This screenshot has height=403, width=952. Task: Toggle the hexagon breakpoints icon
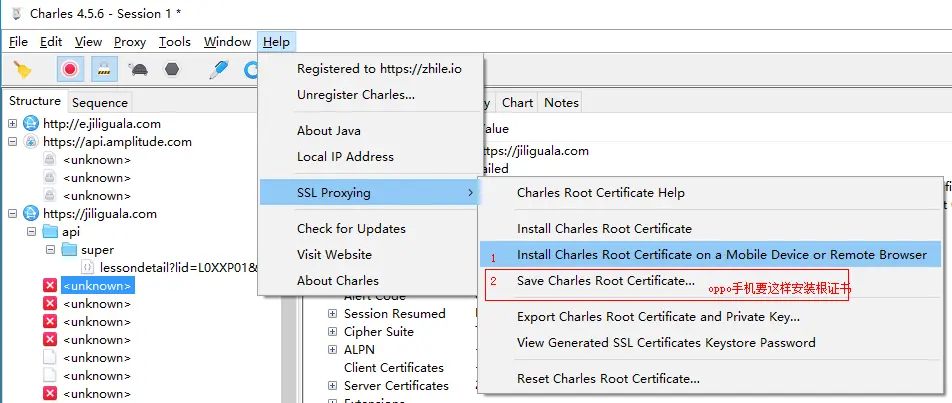click(172, 70)
